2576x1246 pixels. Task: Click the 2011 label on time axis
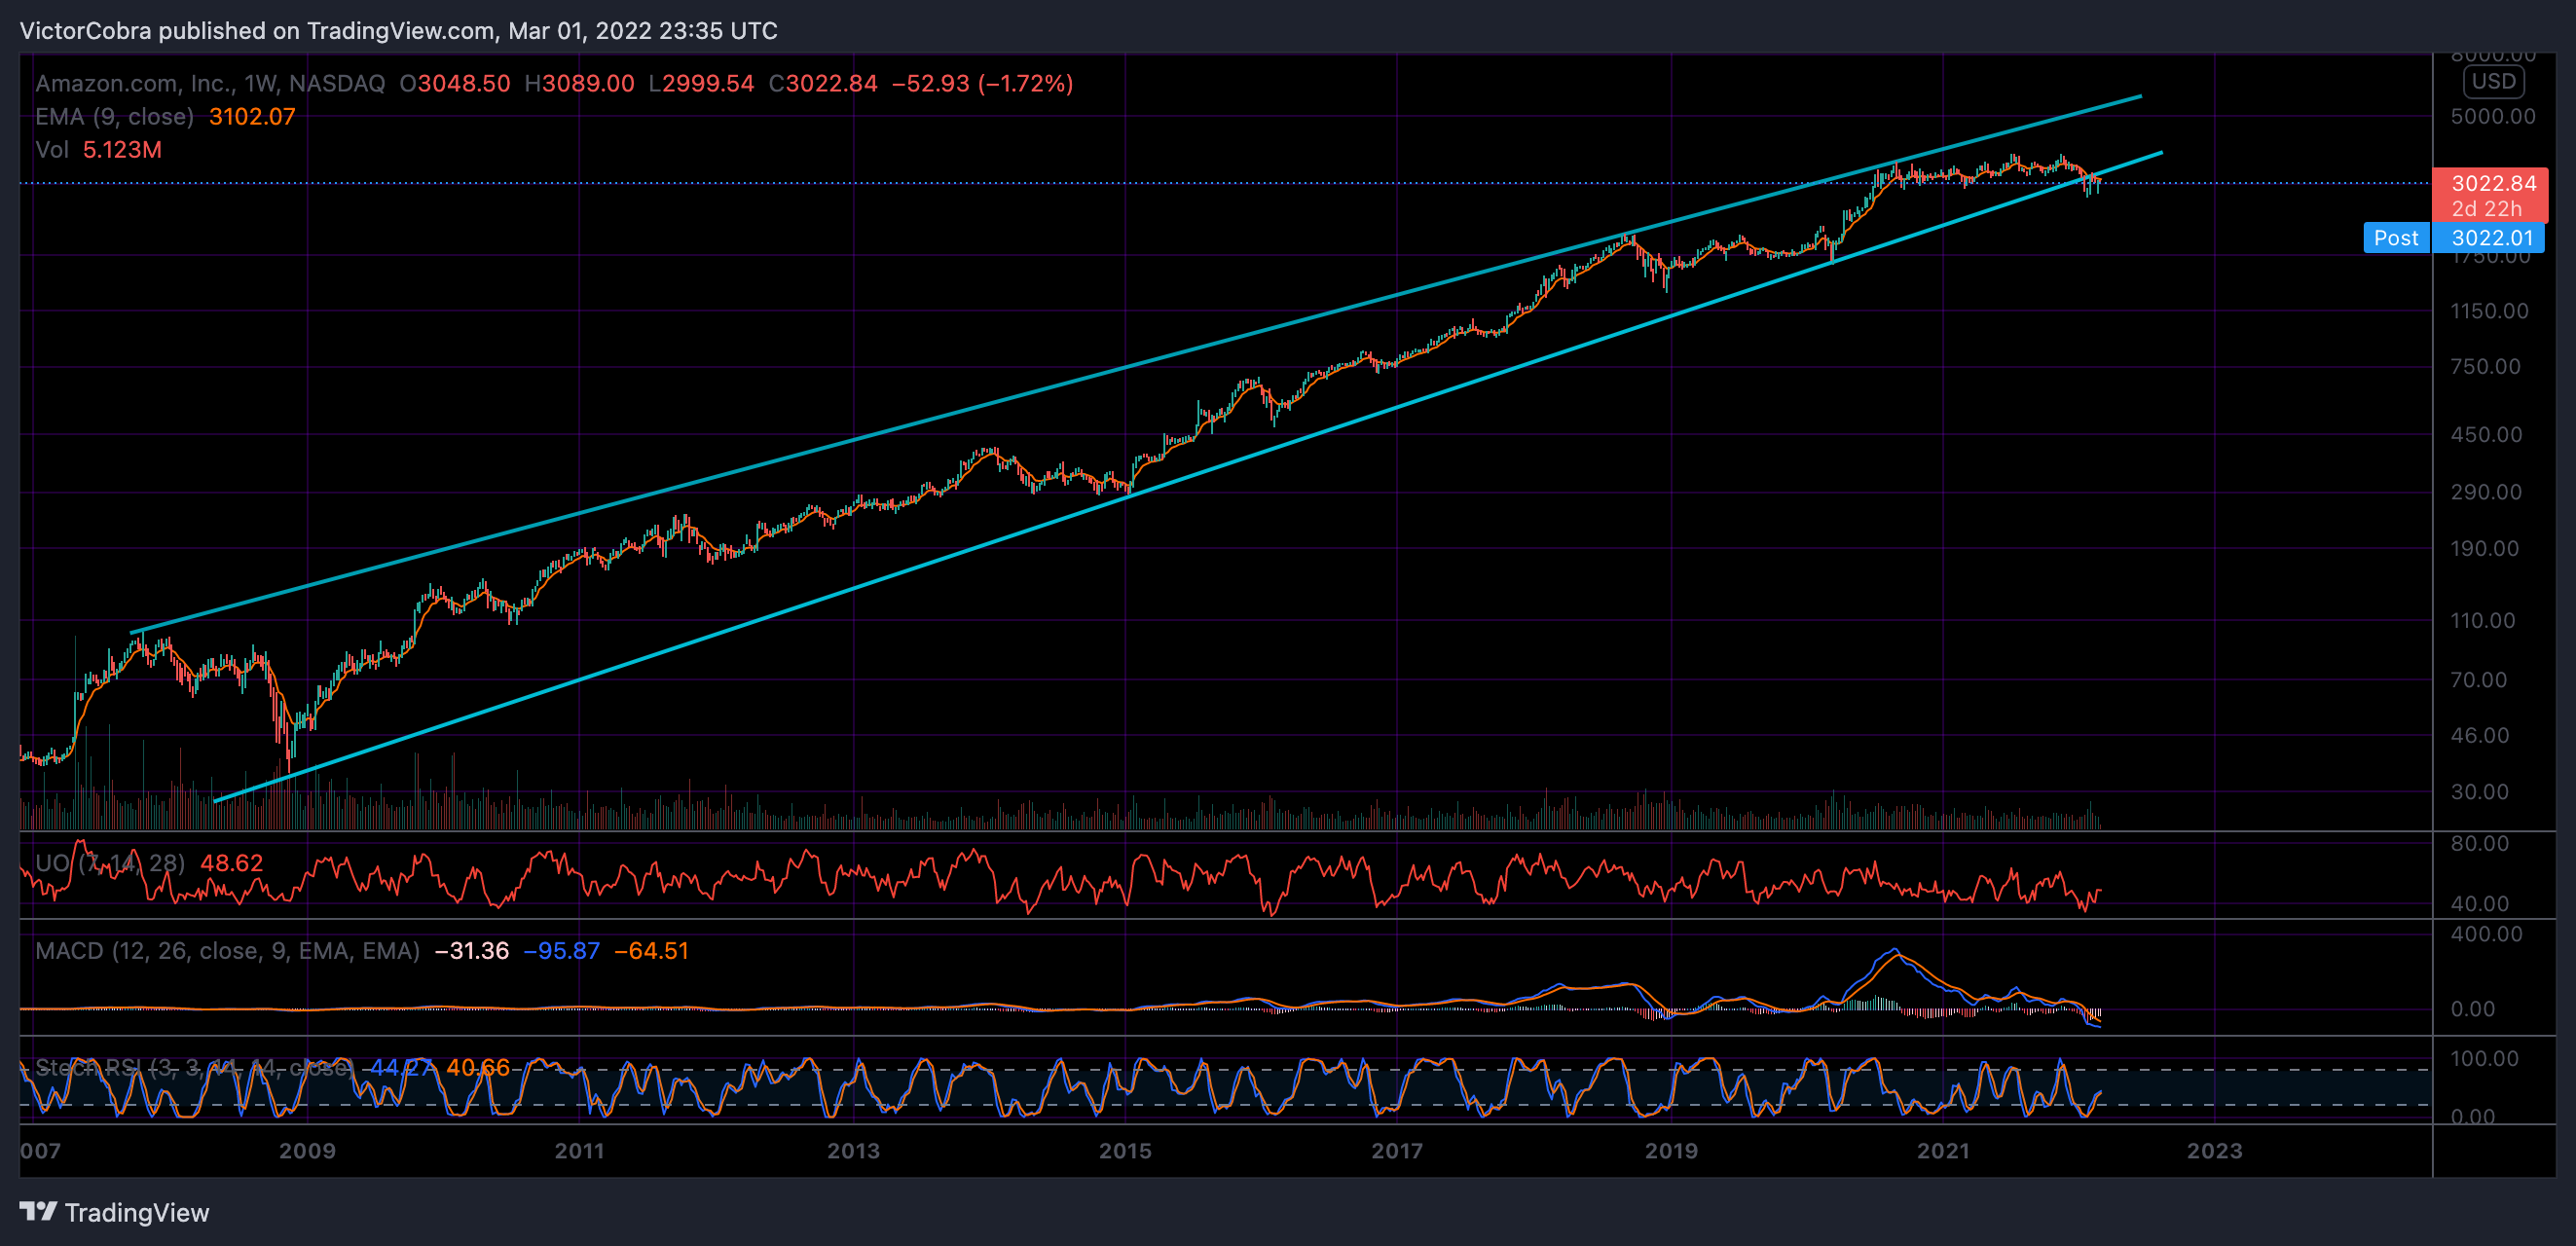click(580, 1150)
